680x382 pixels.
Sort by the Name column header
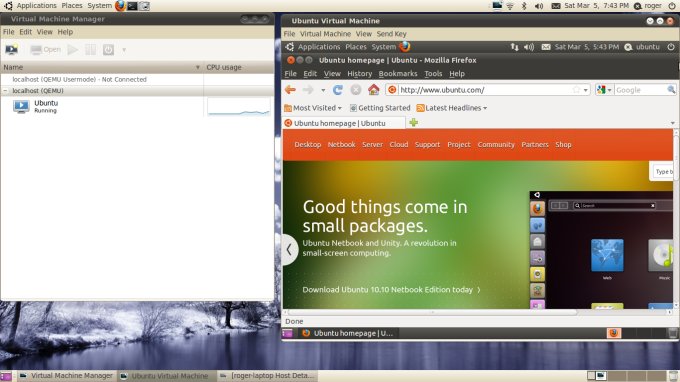102,67
